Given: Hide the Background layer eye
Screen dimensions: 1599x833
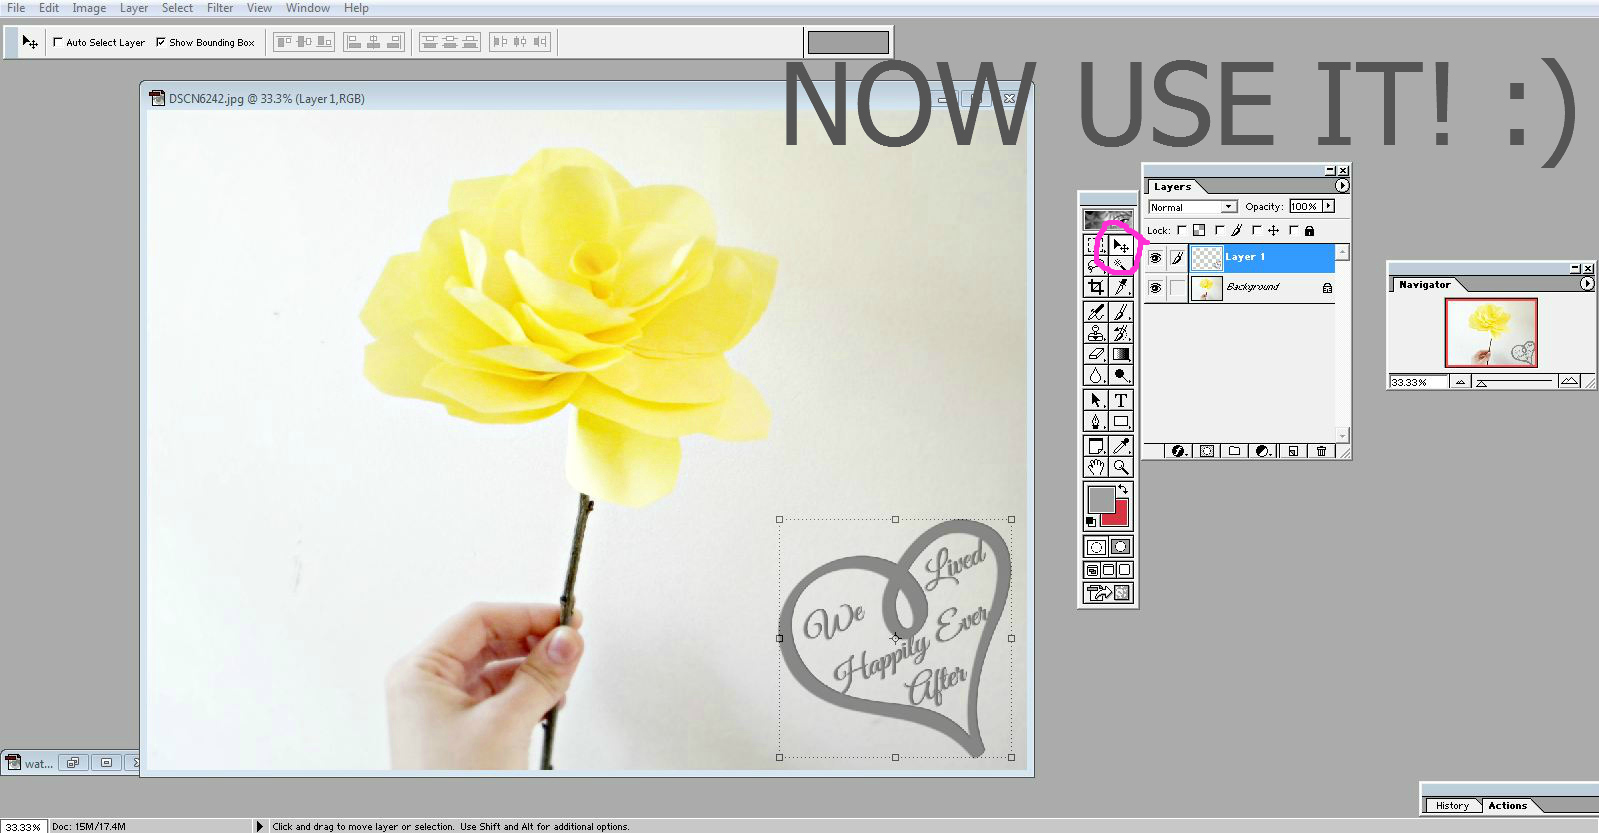Looking at the screenshot, I should pos(1155,288).
